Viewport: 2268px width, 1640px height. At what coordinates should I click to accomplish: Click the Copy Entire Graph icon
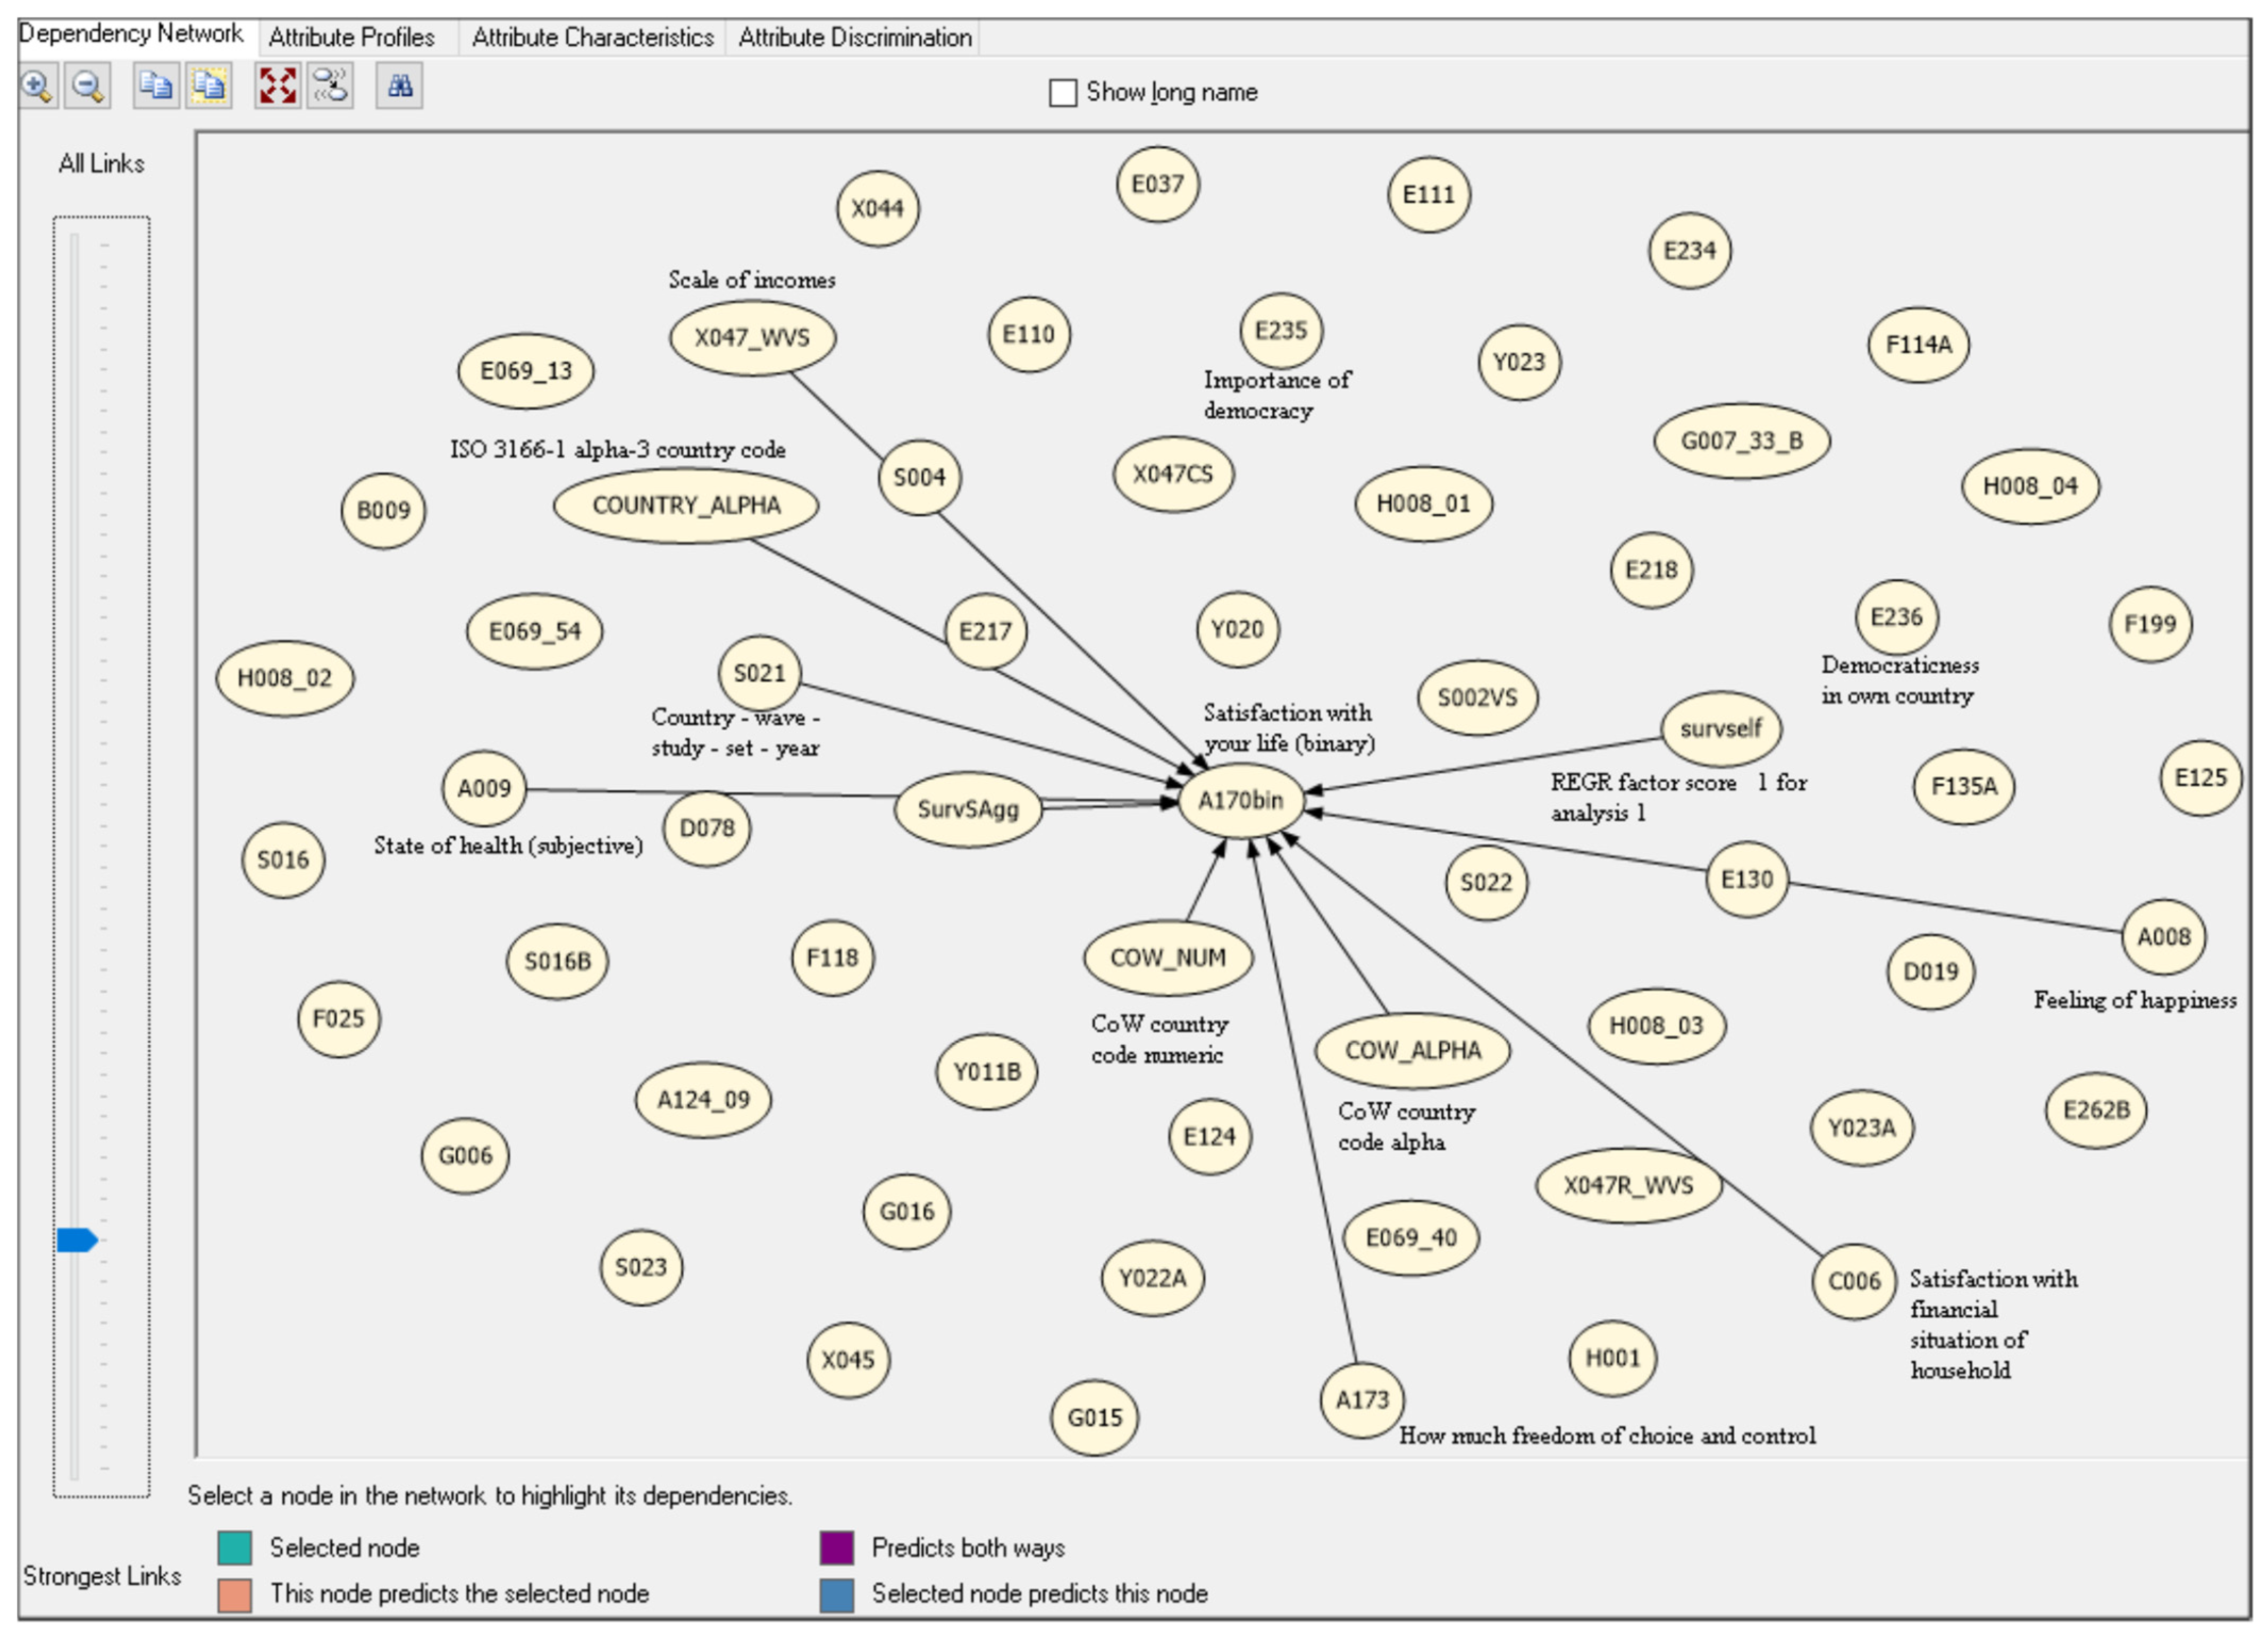coord(208,86)
